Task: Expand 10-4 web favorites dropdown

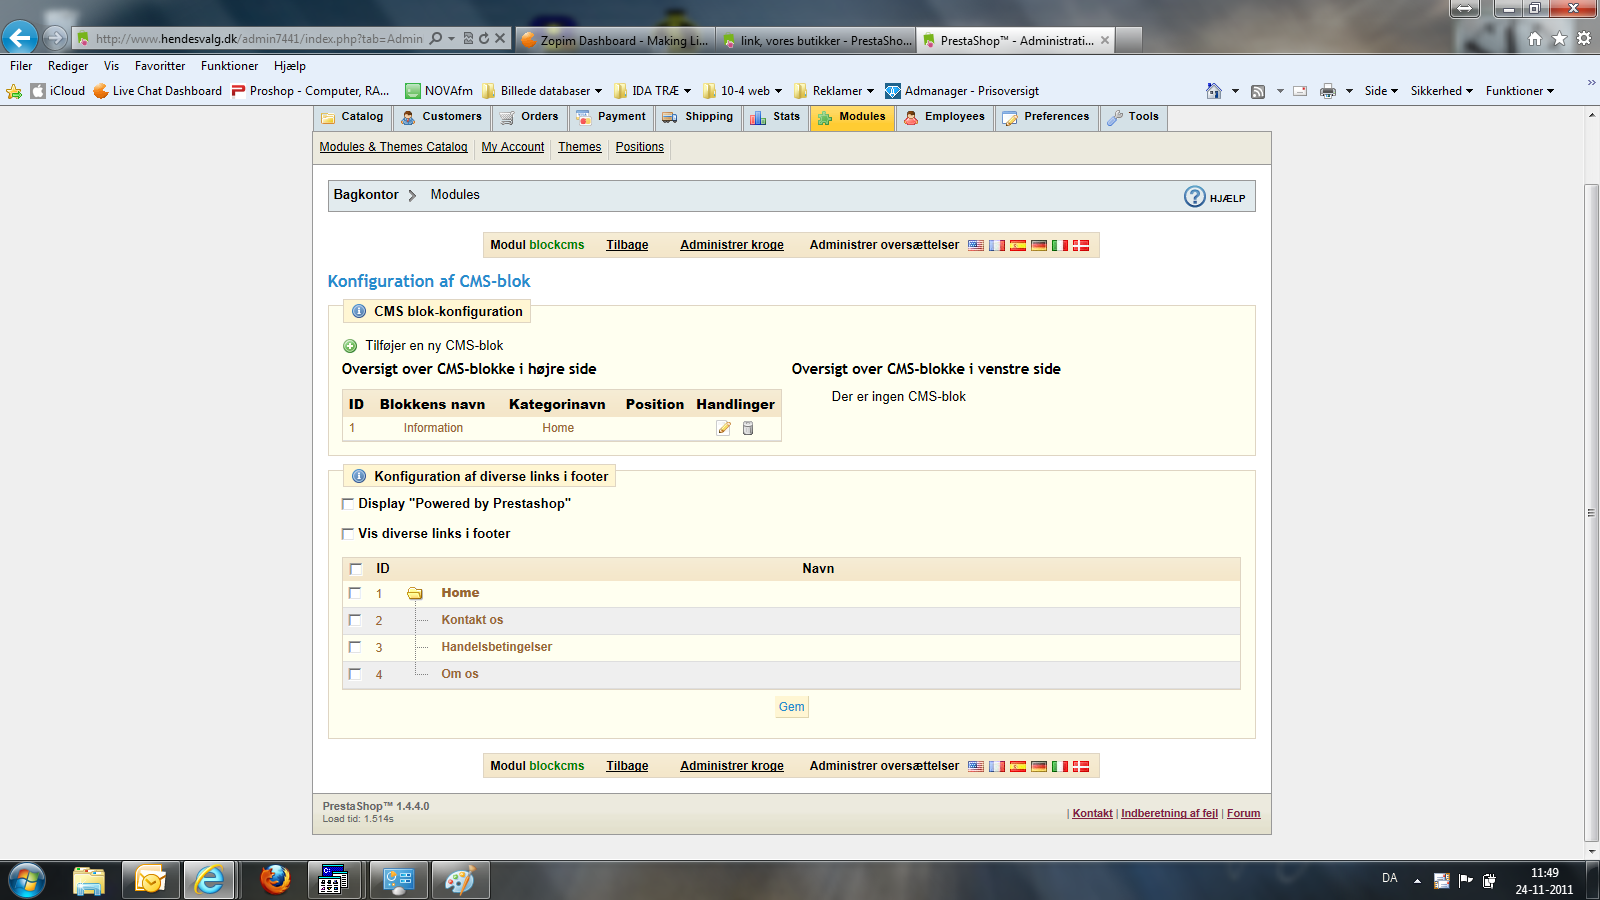Action: click(778, 91)
